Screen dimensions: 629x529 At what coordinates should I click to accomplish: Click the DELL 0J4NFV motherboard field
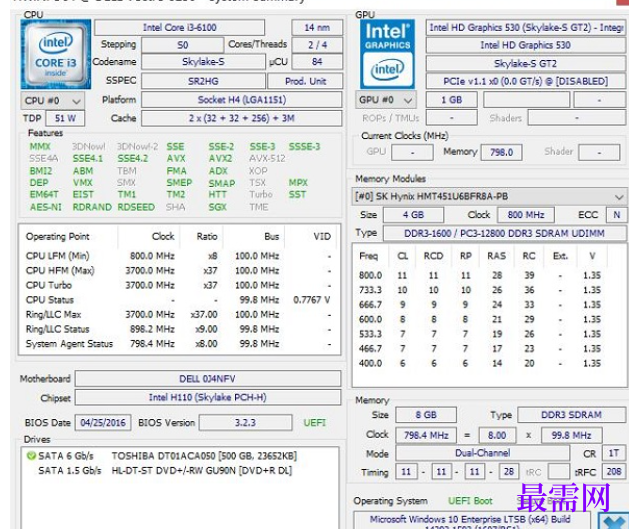pos(208,379)
